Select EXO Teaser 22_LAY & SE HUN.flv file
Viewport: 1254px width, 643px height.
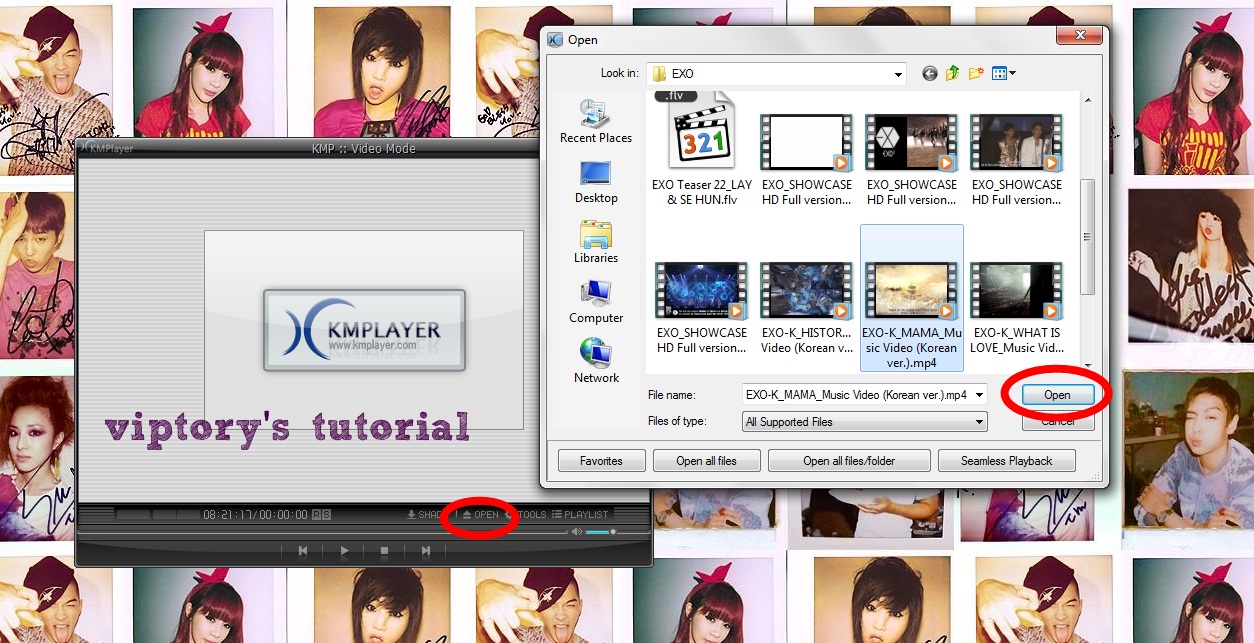tap(702, 150)
